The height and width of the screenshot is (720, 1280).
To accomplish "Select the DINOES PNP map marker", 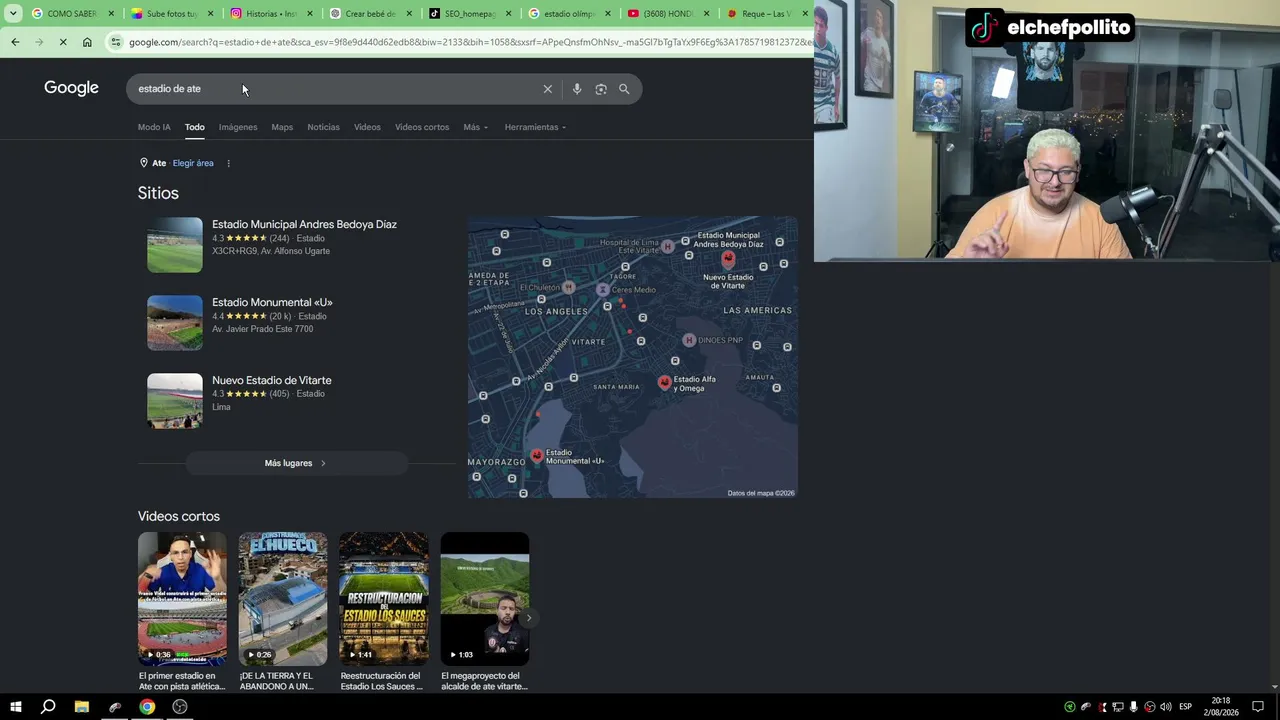I will [689, 340].
